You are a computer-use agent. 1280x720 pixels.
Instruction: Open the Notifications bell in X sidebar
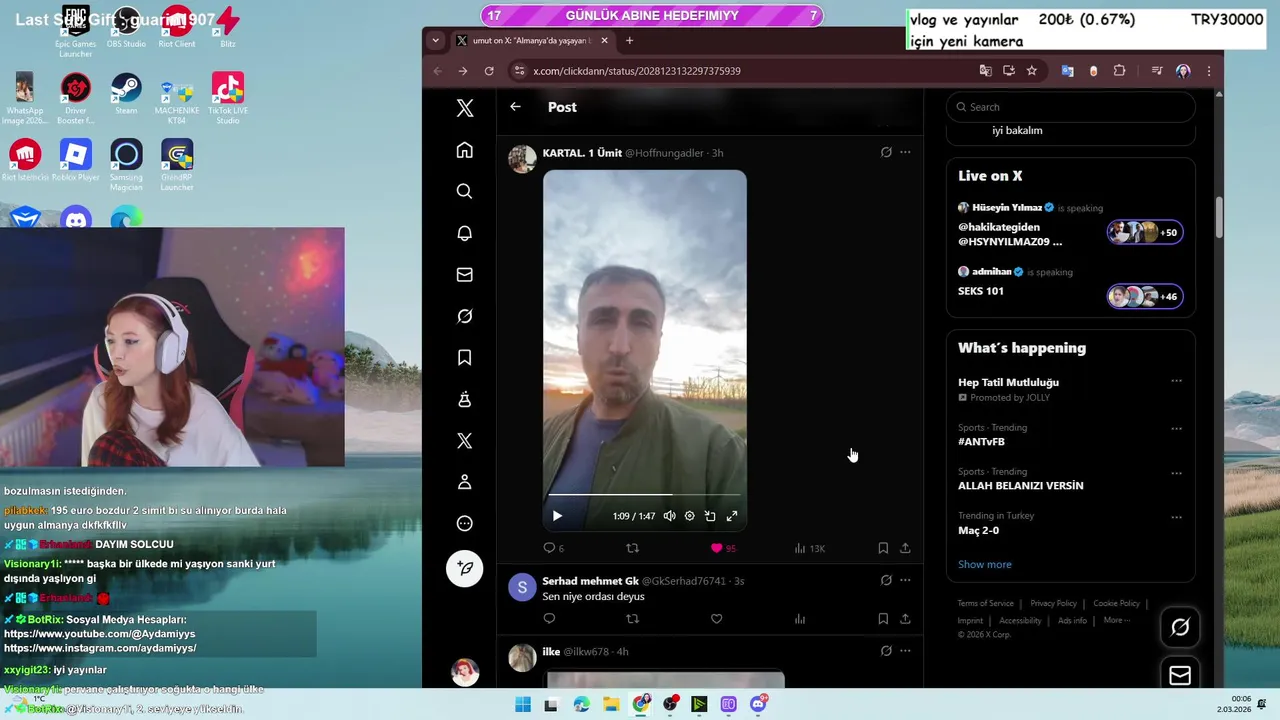point(464,233)
